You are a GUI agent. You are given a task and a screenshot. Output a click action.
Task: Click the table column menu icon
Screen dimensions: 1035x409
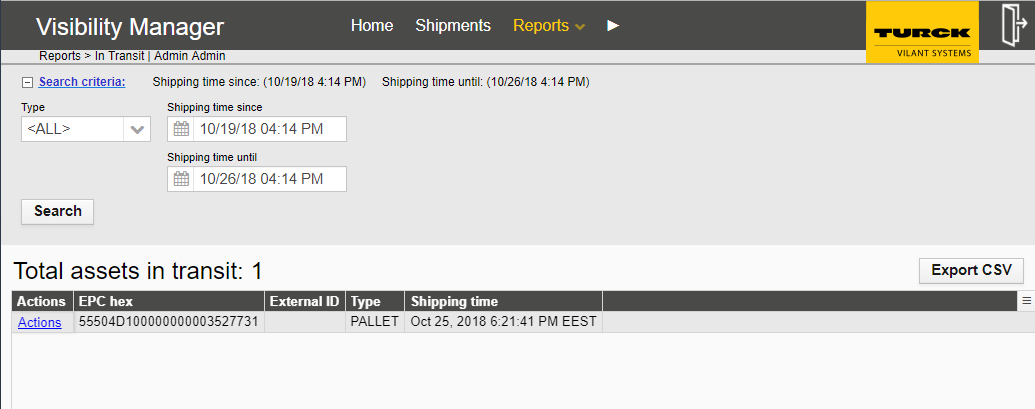tap(1026, 301)
